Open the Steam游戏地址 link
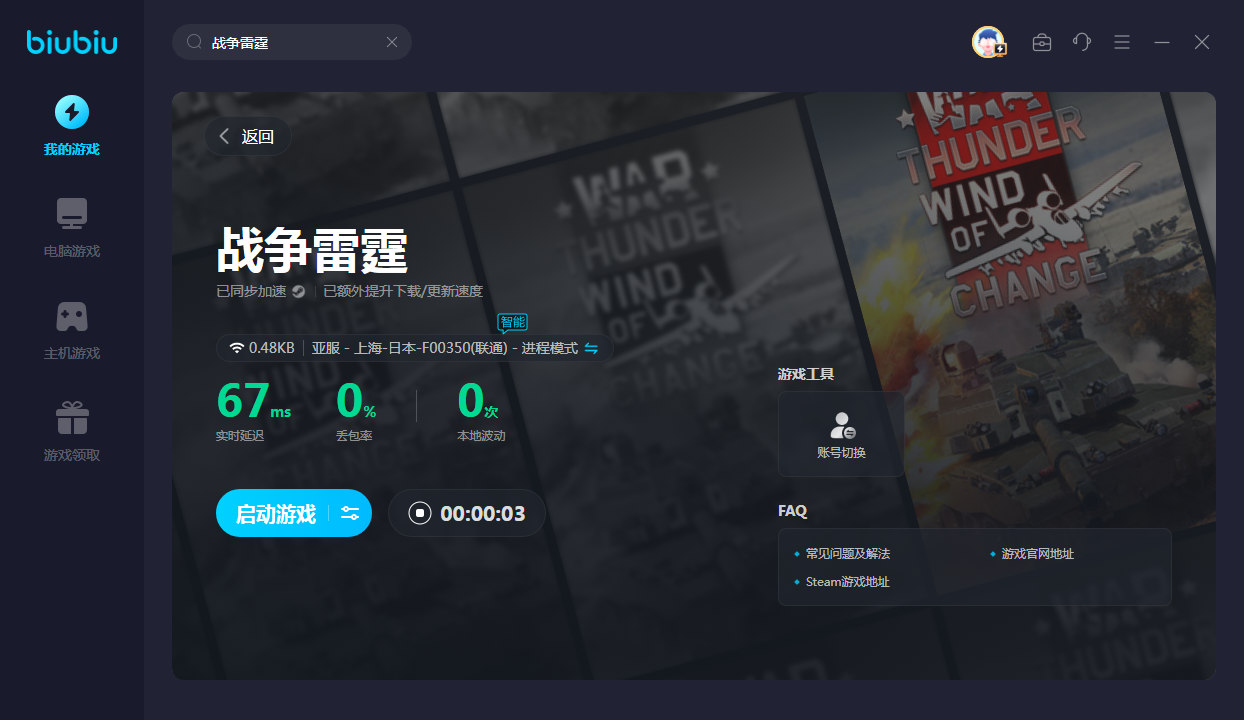This screenshot has width=1244, height=720. pos(847,581)
